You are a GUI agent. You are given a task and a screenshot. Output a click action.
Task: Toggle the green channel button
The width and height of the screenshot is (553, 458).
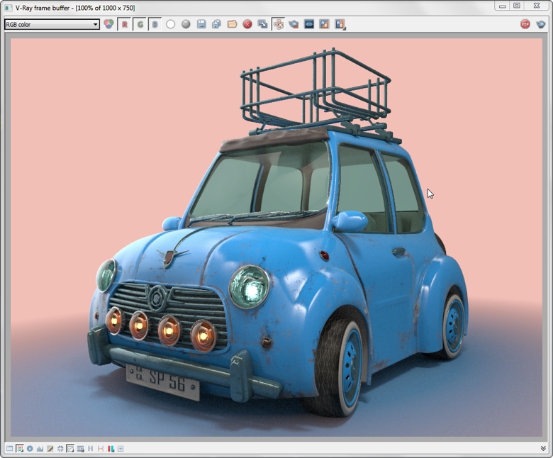point(140,24)
